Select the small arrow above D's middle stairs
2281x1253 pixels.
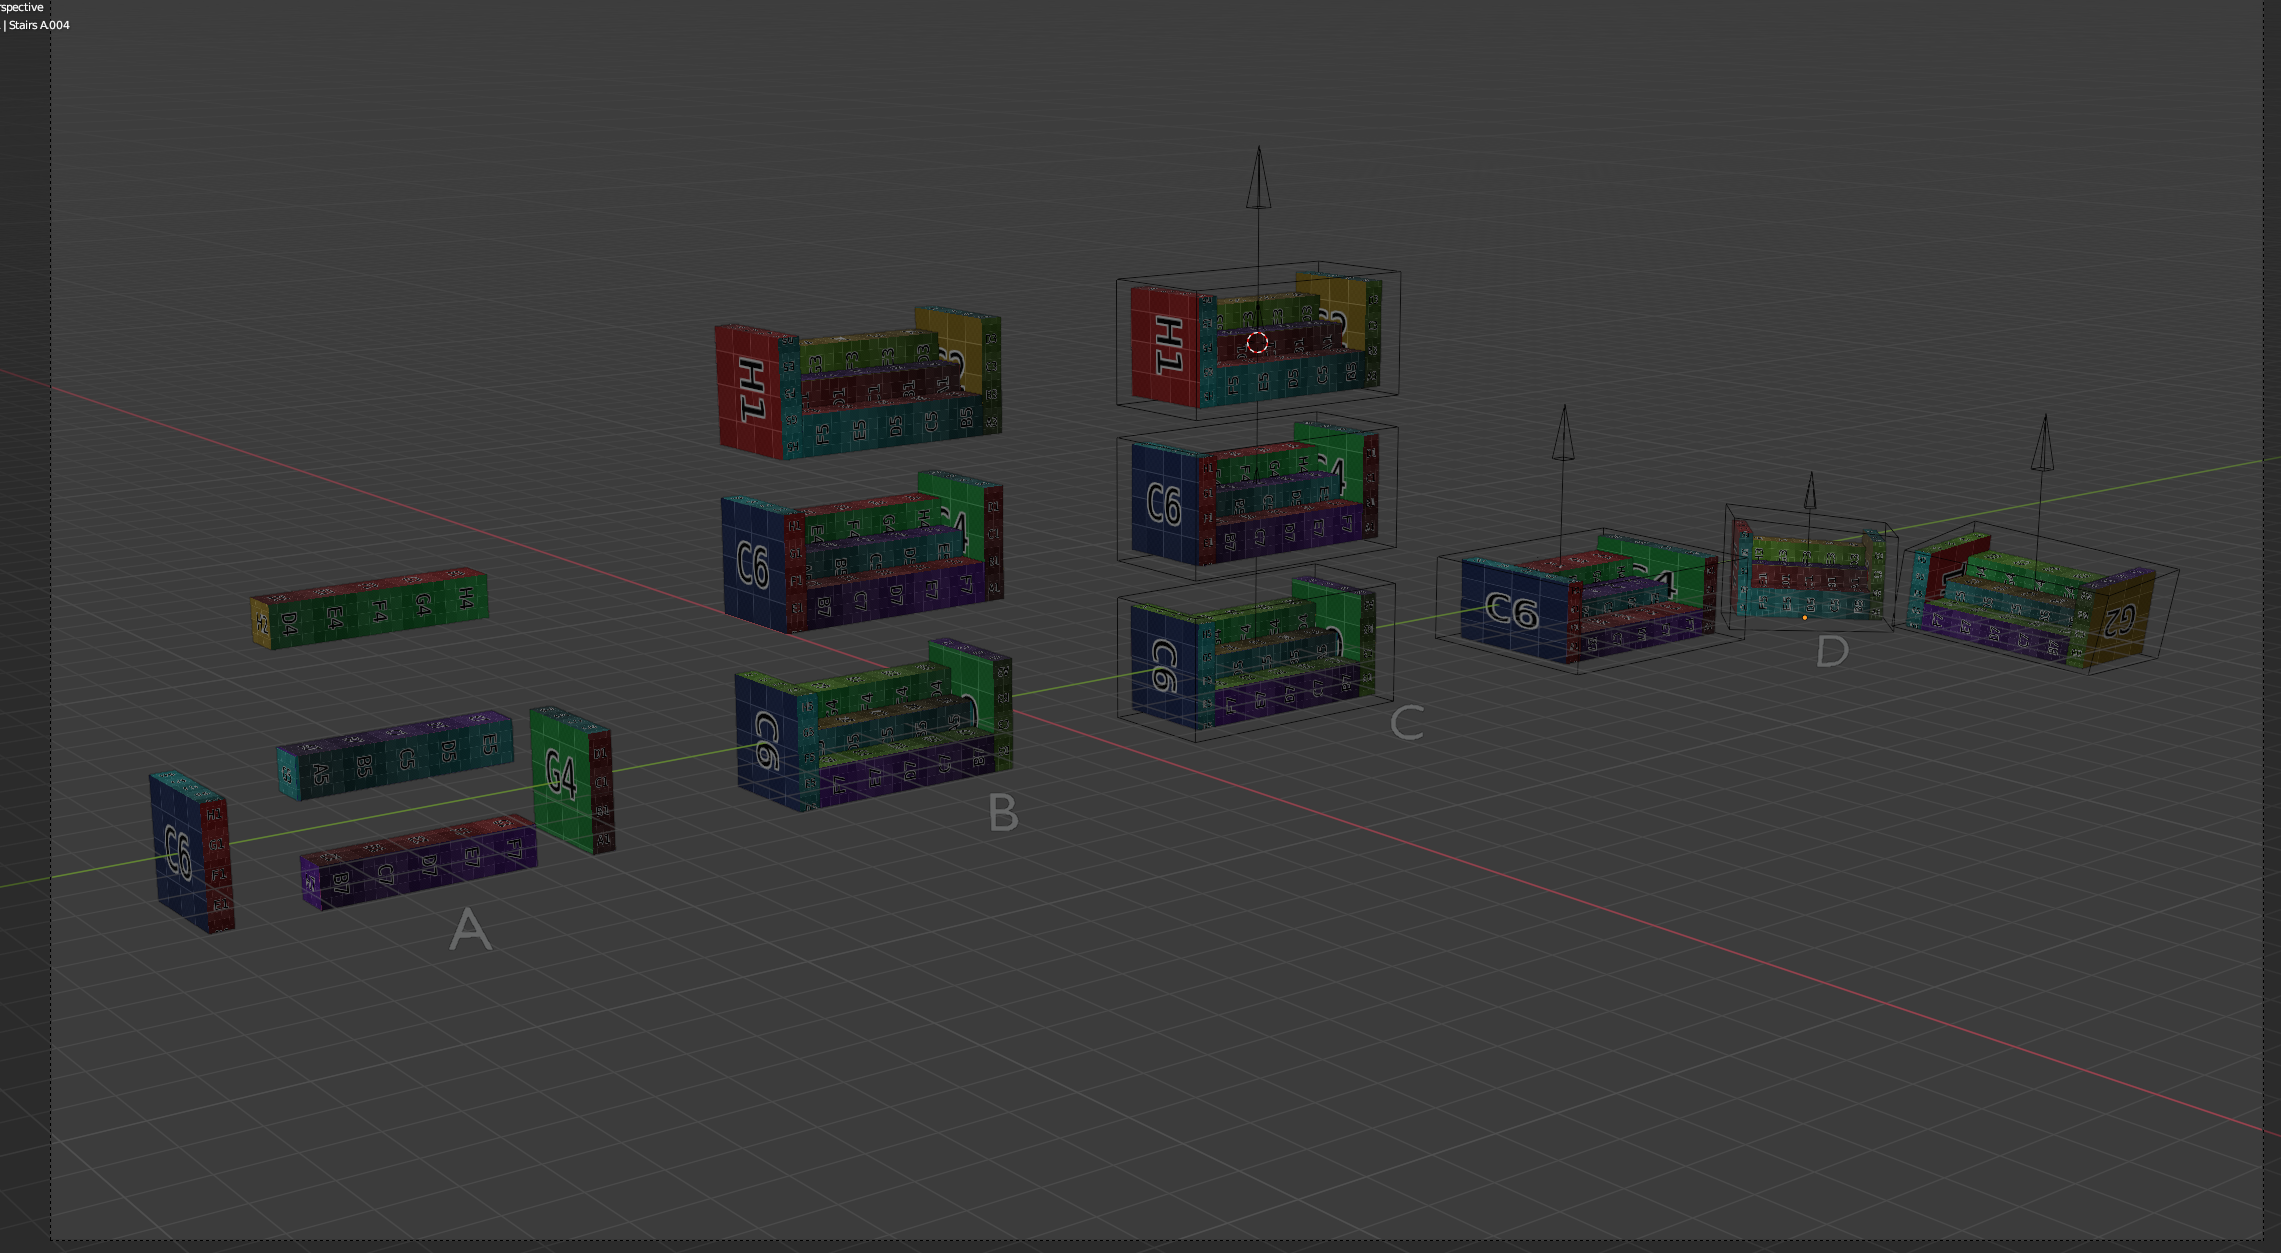point(1810,492)
